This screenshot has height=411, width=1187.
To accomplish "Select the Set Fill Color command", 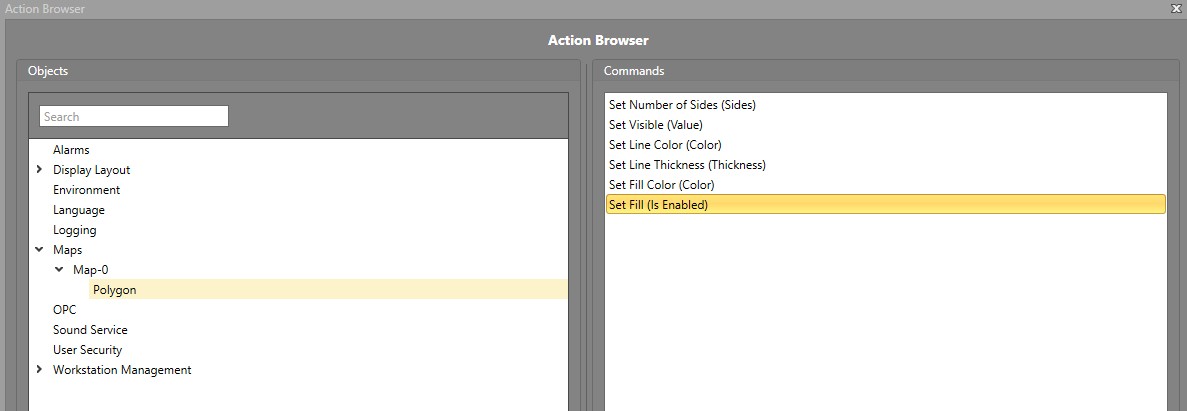I will coord(661,185).
